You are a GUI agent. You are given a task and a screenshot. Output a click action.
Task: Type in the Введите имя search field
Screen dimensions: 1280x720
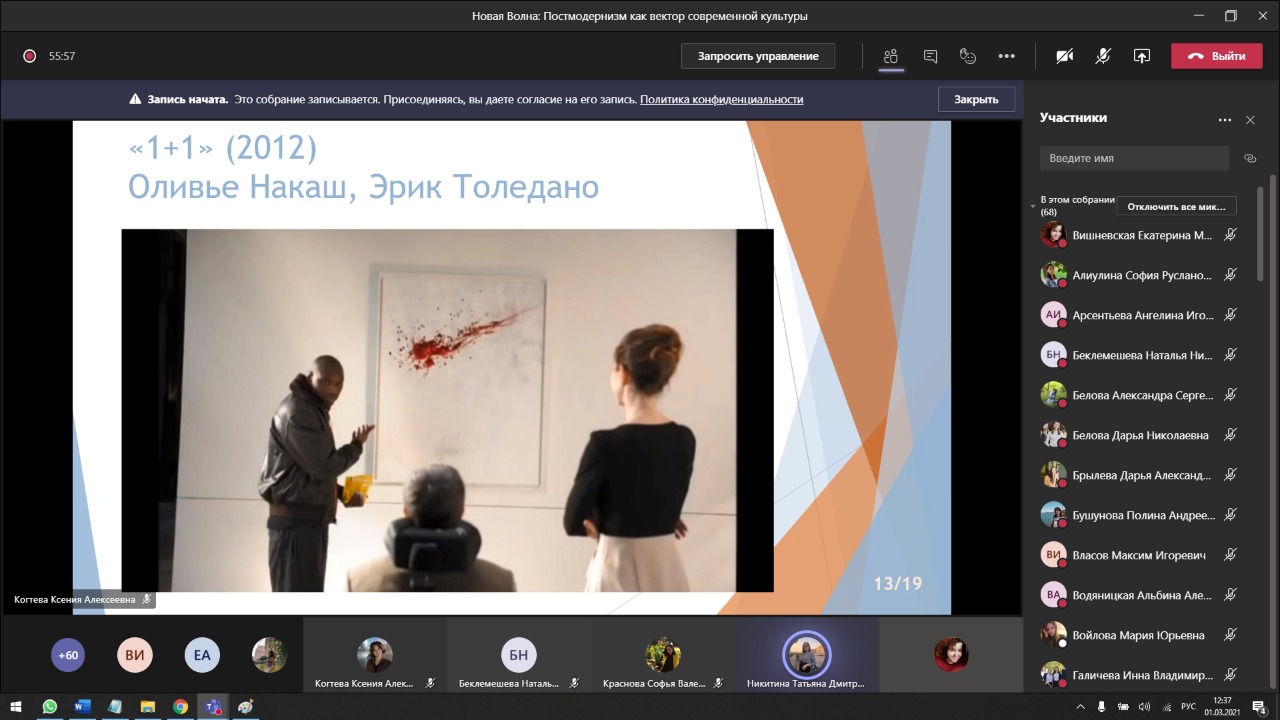[x=1133, y=158]
